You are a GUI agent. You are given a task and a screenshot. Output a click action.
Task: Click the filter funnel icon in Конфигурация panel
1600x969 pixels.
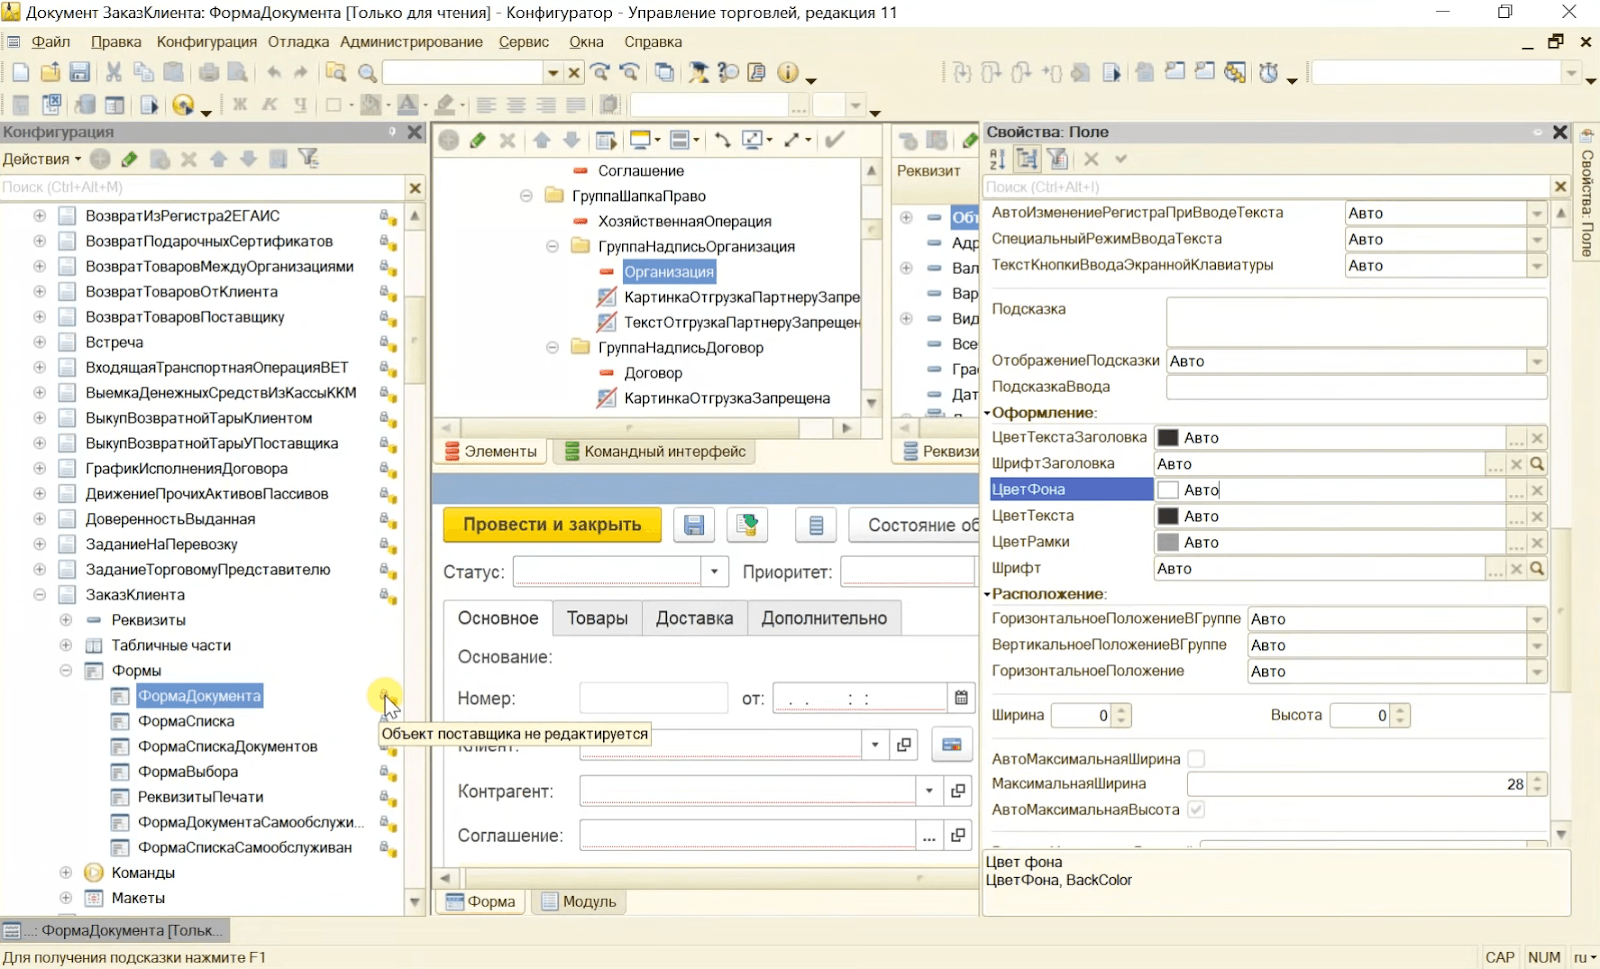[x=309, y=159]
